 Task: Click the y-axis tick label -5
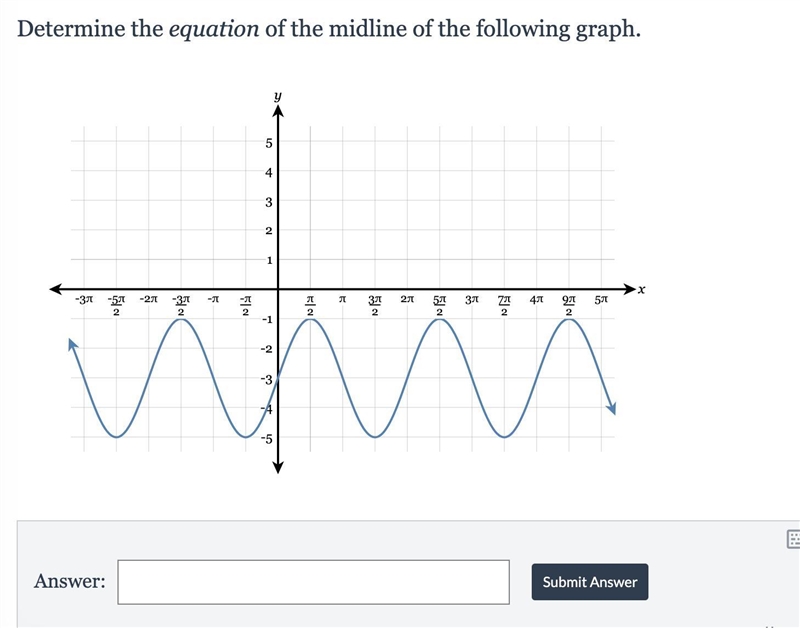(x=267, y=439)
